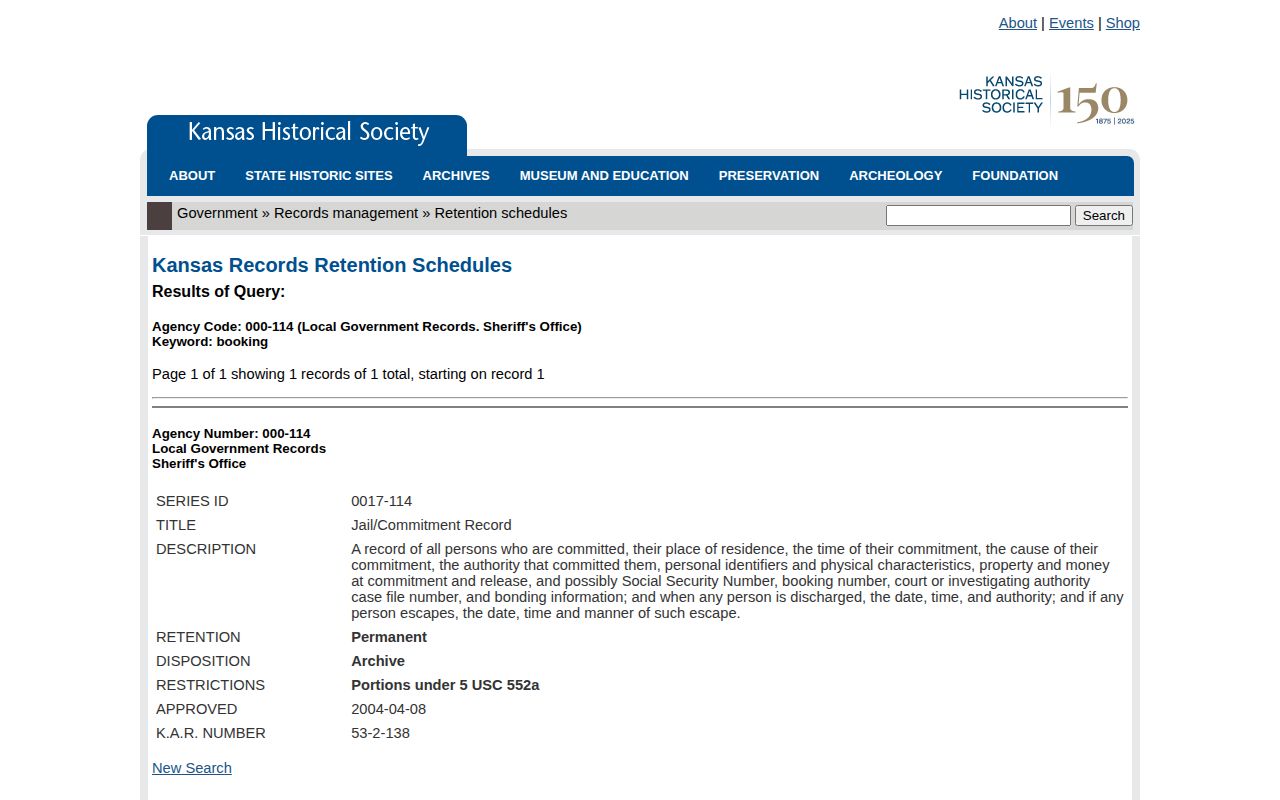Click approved date 2004-04-08
The height and width of the screenshot is (800, 1280).
[x=388, y=709]
